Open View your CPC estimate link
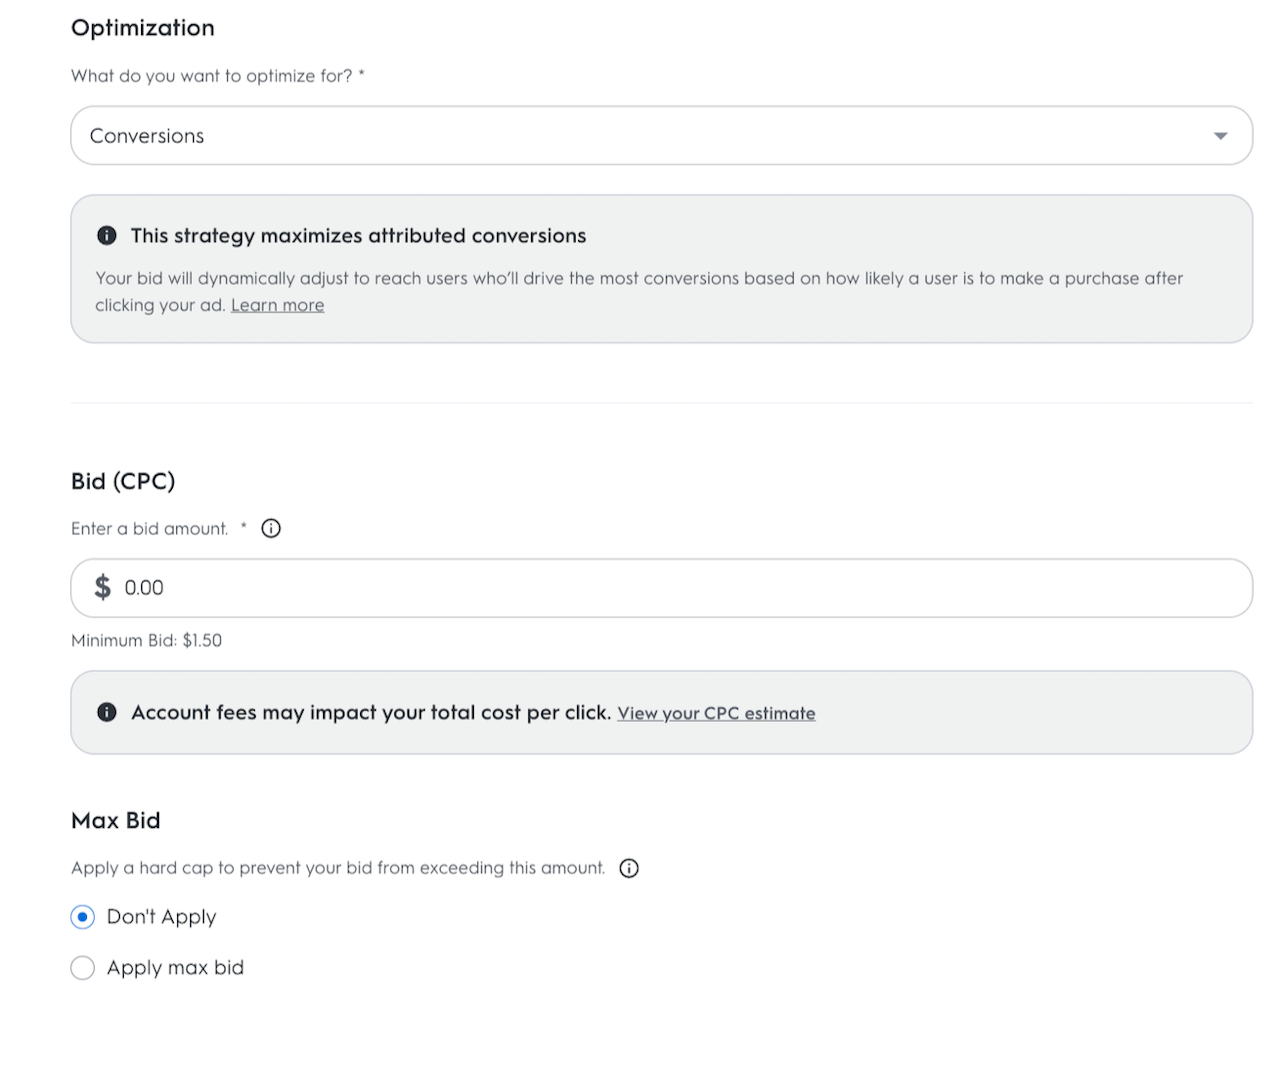Viewport: 1280px width, 1067px height. pyautogui.click(x=716, y=713)
